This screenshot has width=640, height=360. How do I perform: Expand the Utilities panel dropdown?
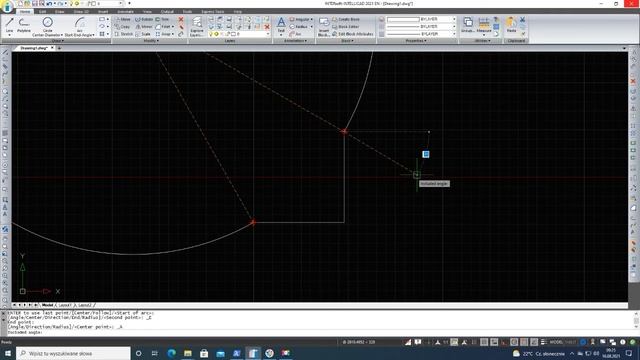click(482, 41)
